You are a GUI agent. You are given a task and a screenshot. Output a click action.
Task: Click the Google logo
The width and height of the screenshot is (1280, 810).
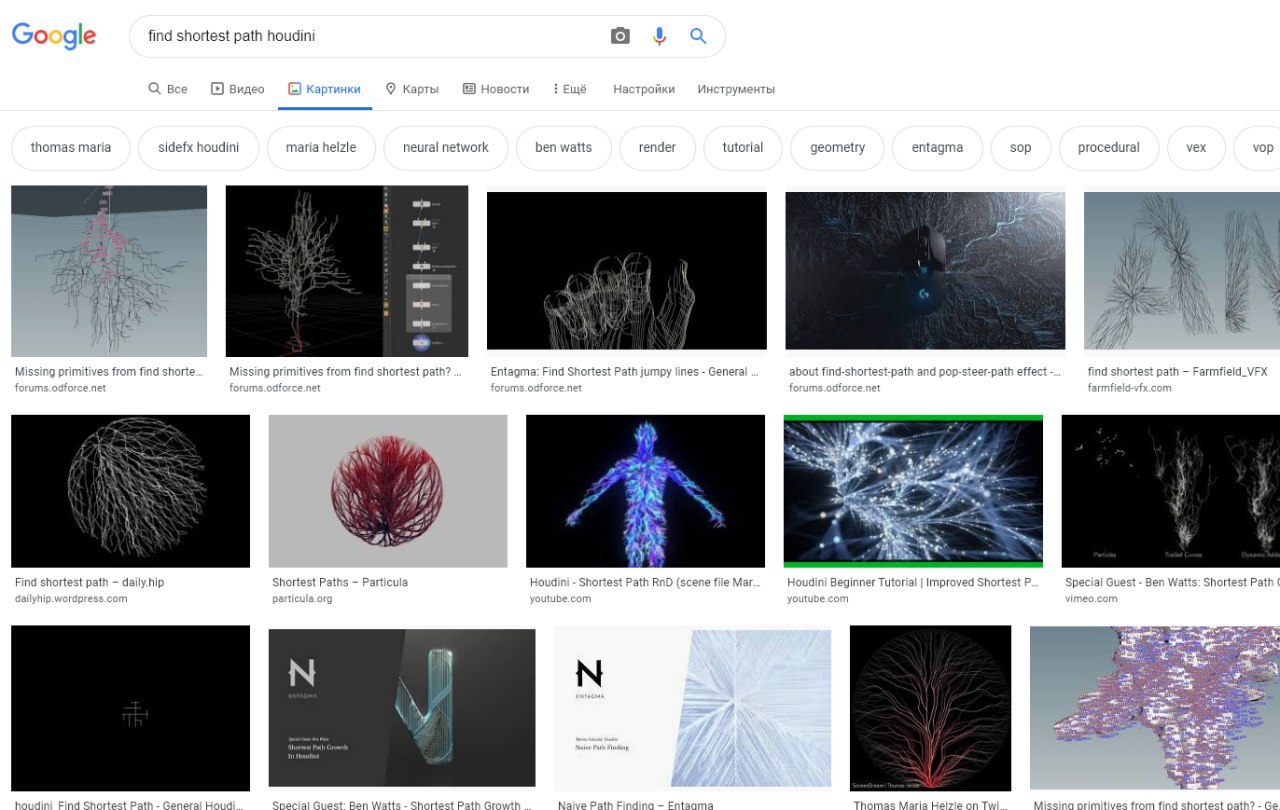54,36
